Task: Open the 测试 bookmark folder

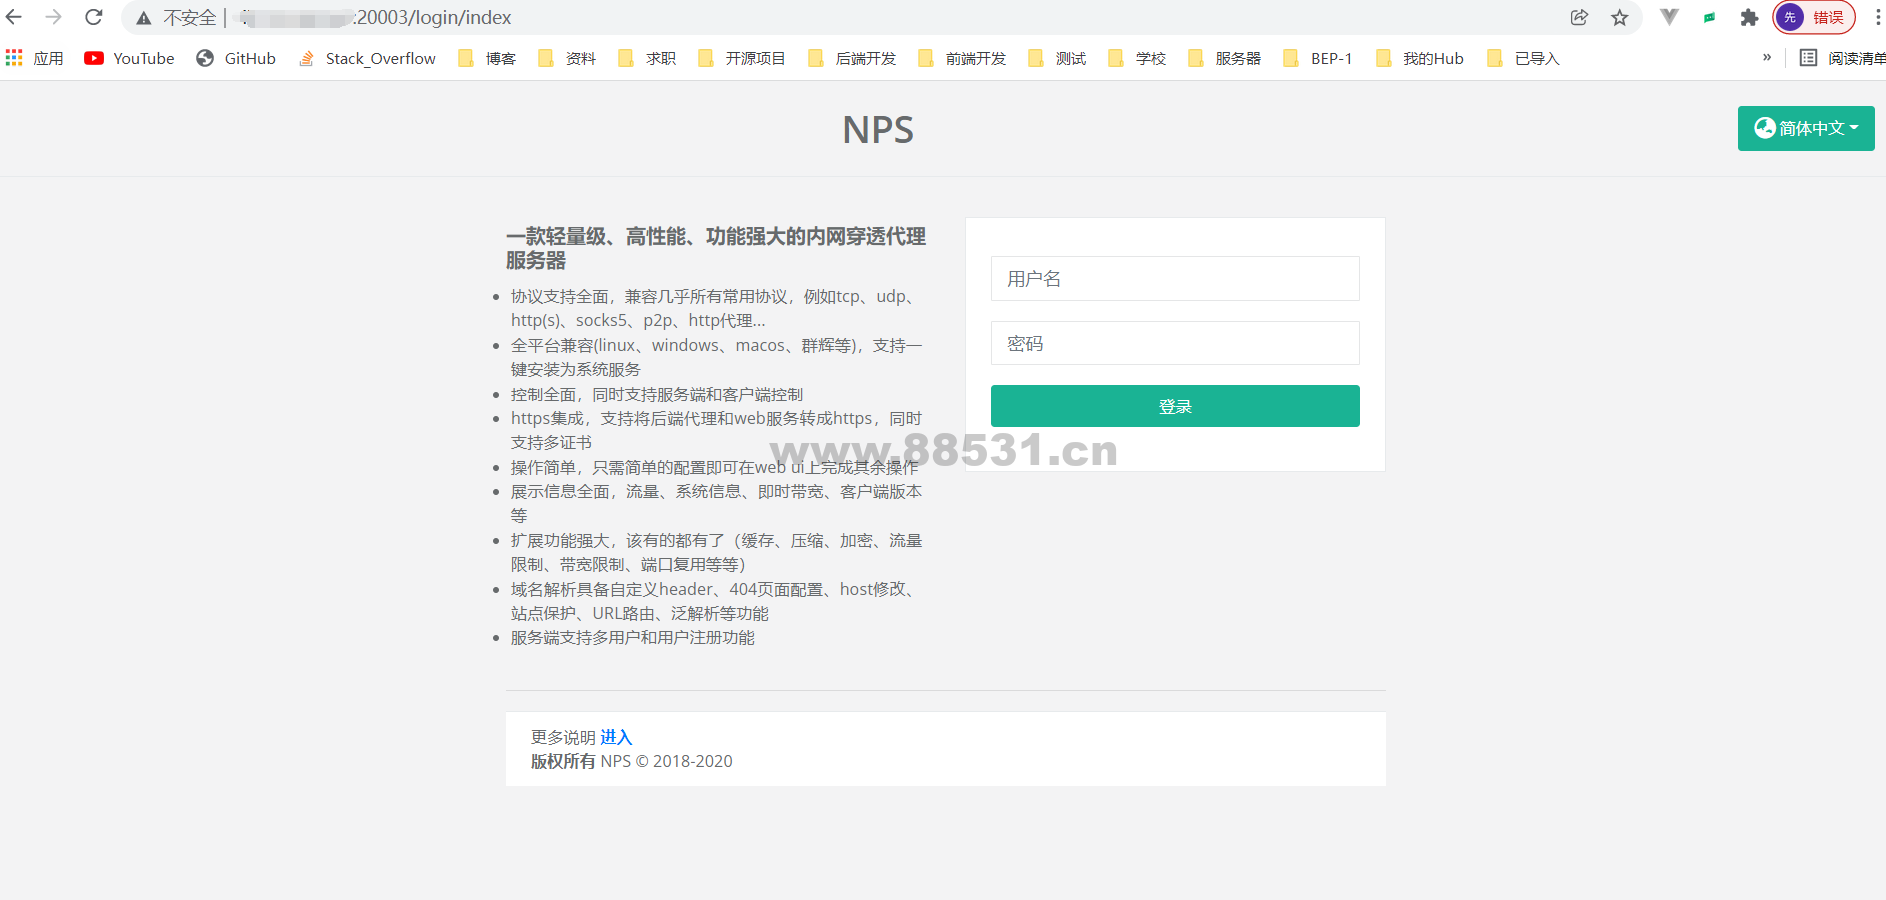Action: click(x=1057, y=58)
